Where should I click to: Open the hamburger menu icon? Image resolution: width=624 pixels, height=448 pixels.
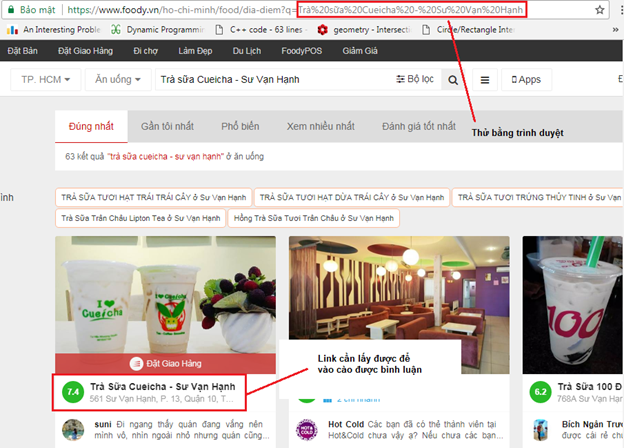[485, 80]
